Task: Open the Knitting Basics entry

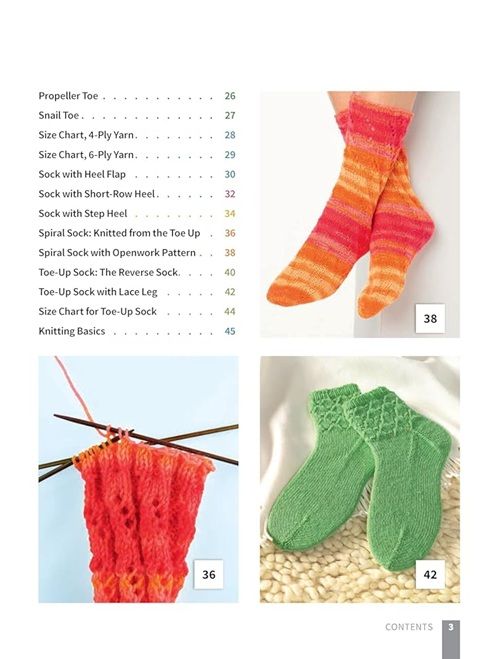Action: click(137, 331)
